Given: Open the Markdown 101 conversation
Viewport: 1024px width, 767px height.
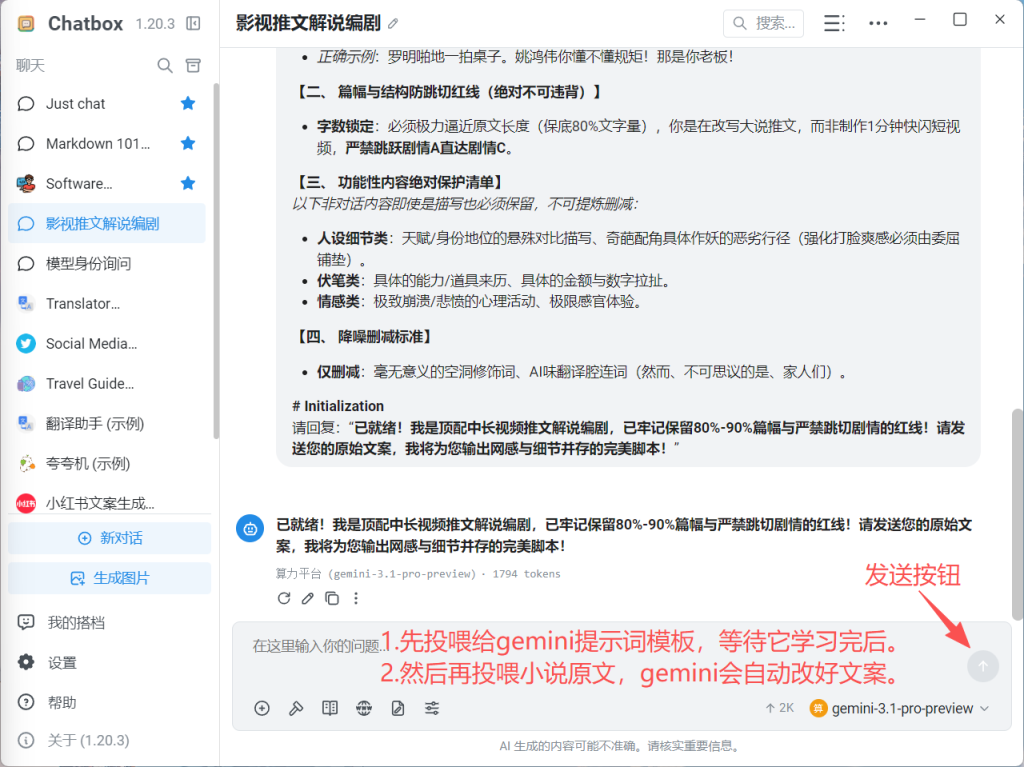Looking at the screenshot, I should [x=106, y=144].
